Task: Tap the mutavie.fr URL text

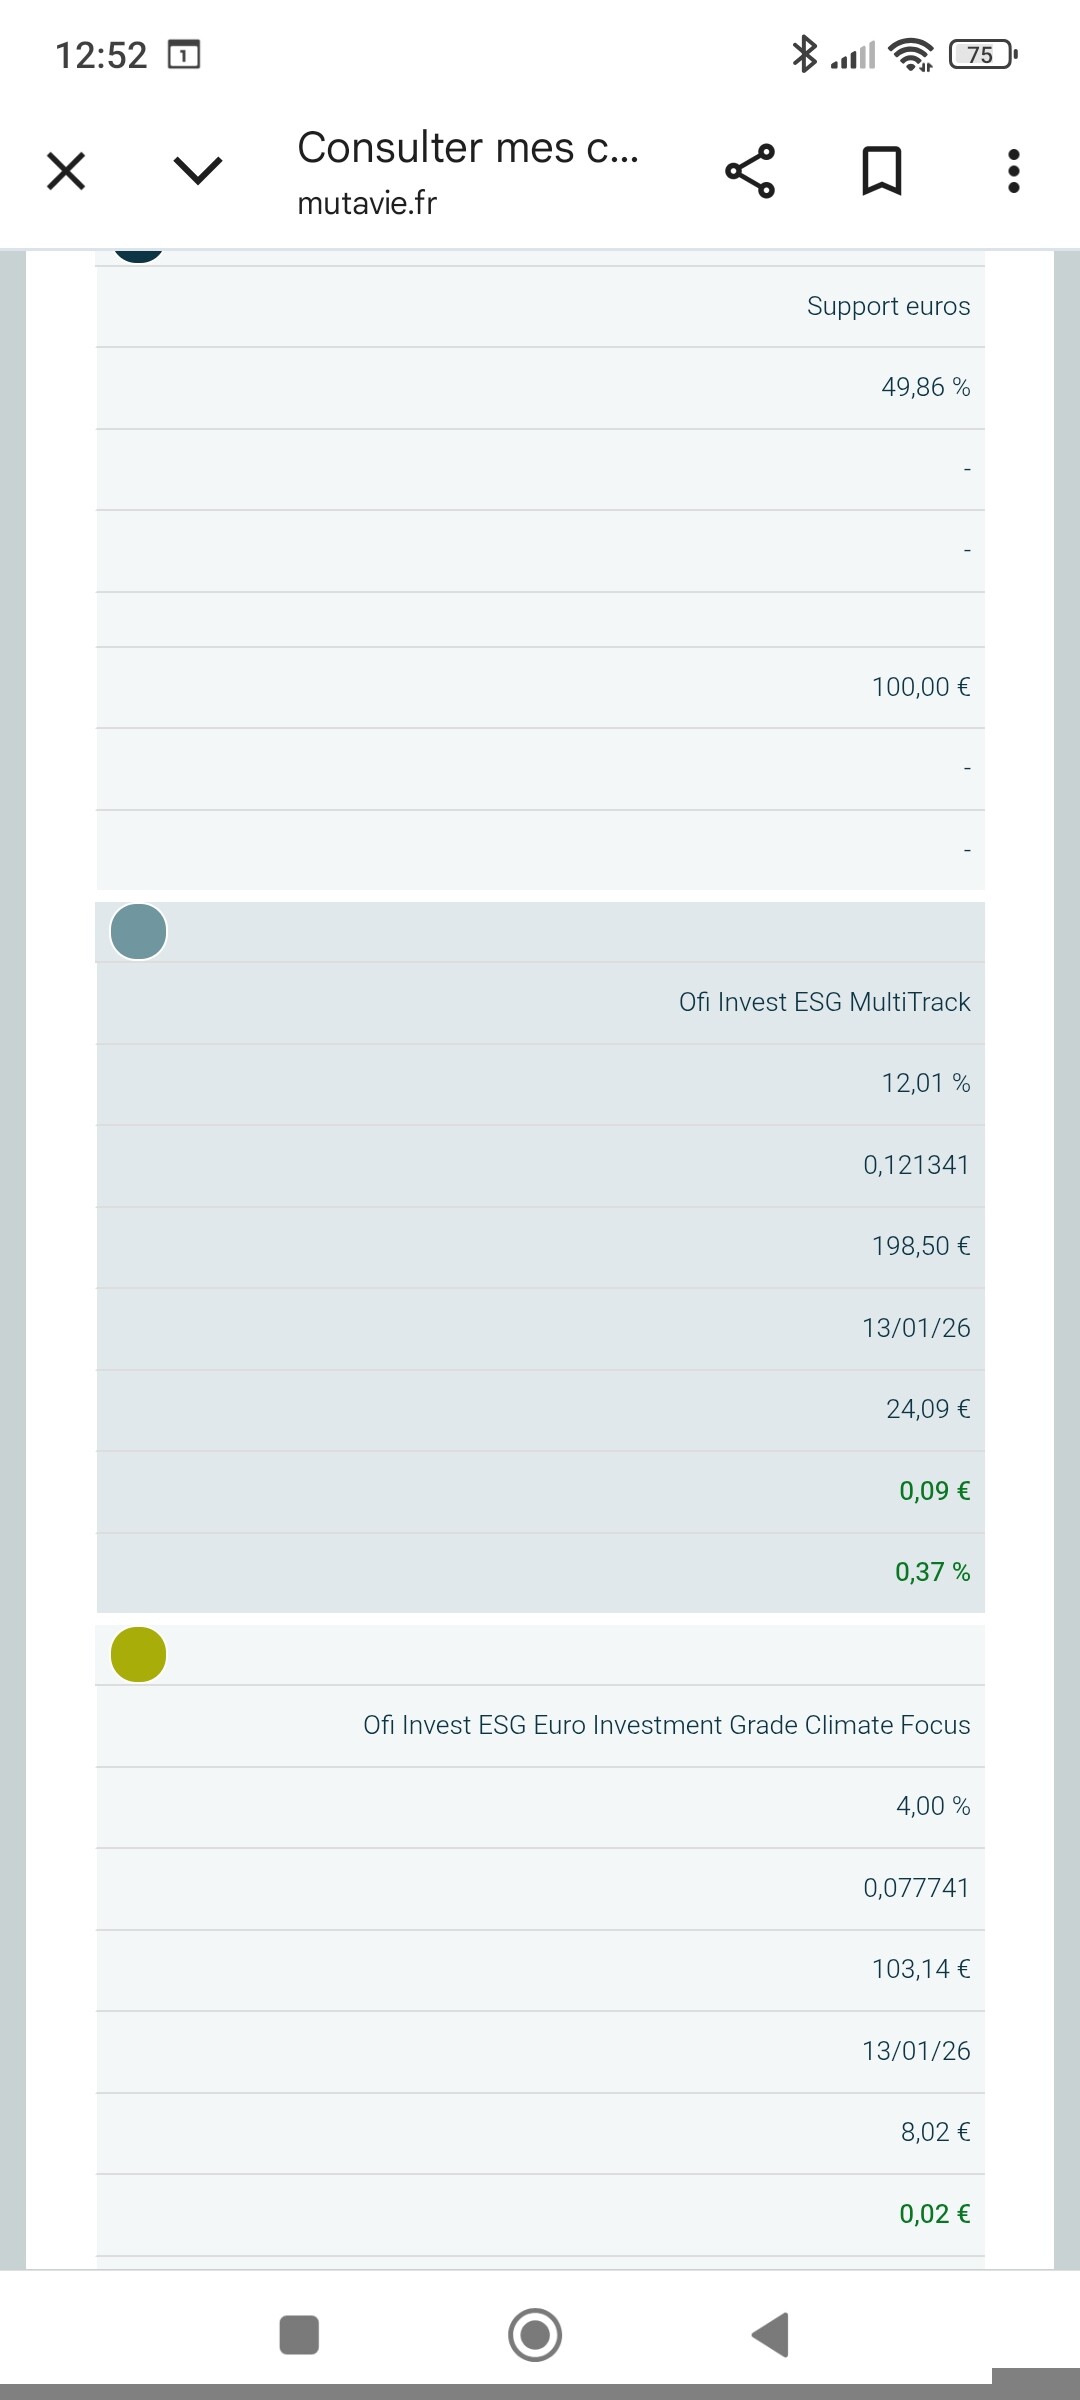Action: 367,203
